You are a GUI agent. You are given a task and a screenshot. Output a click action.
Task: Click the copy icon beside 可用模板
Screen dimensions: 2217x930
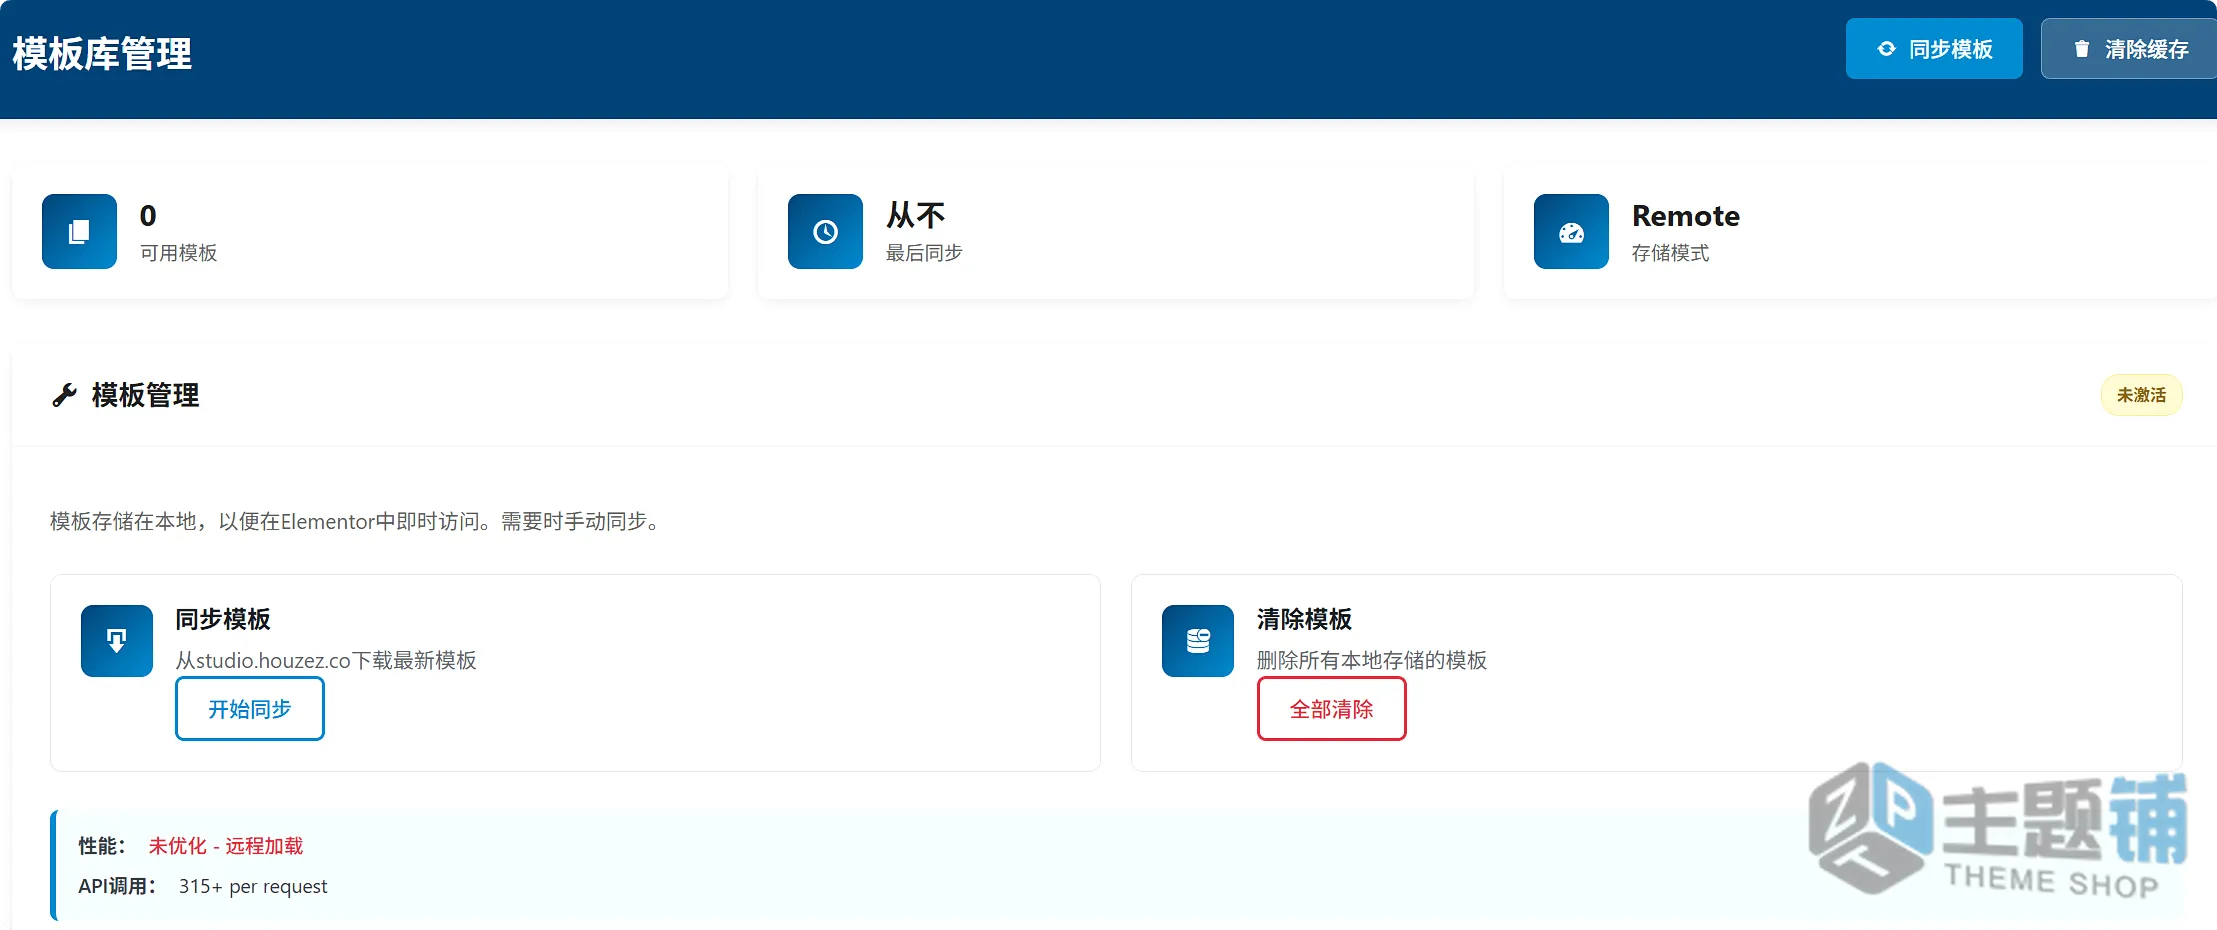point(79,232)
